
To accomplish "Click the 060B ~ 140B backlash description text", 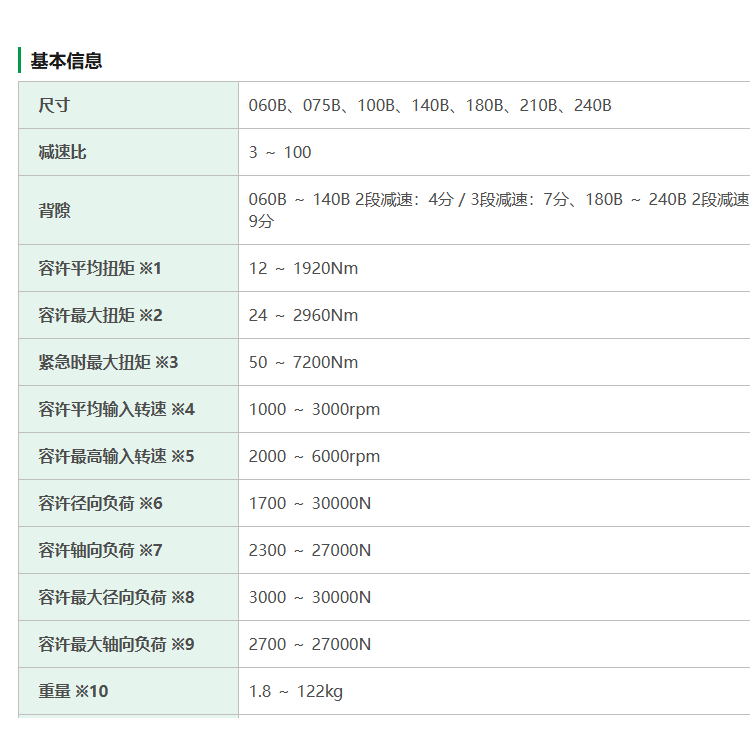I will pos(499,210).
